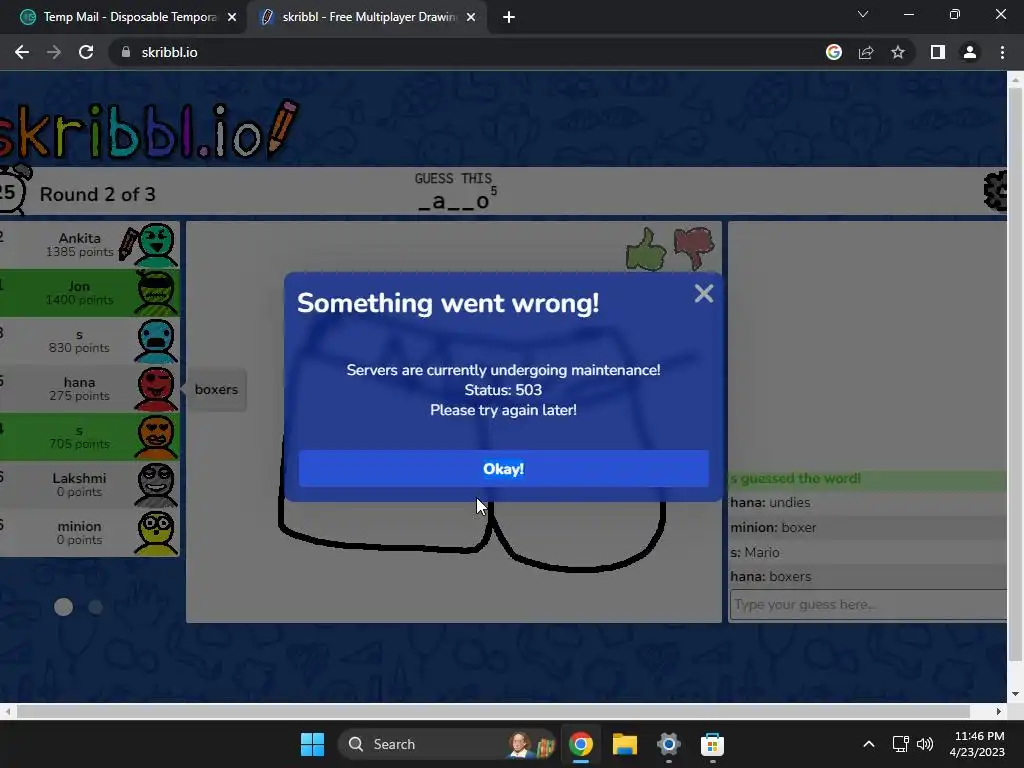Image resolution: width=1024 pixels, height=768 pixels.
Task: Click the horizontal scrollbar thumb
Action: 493,711
